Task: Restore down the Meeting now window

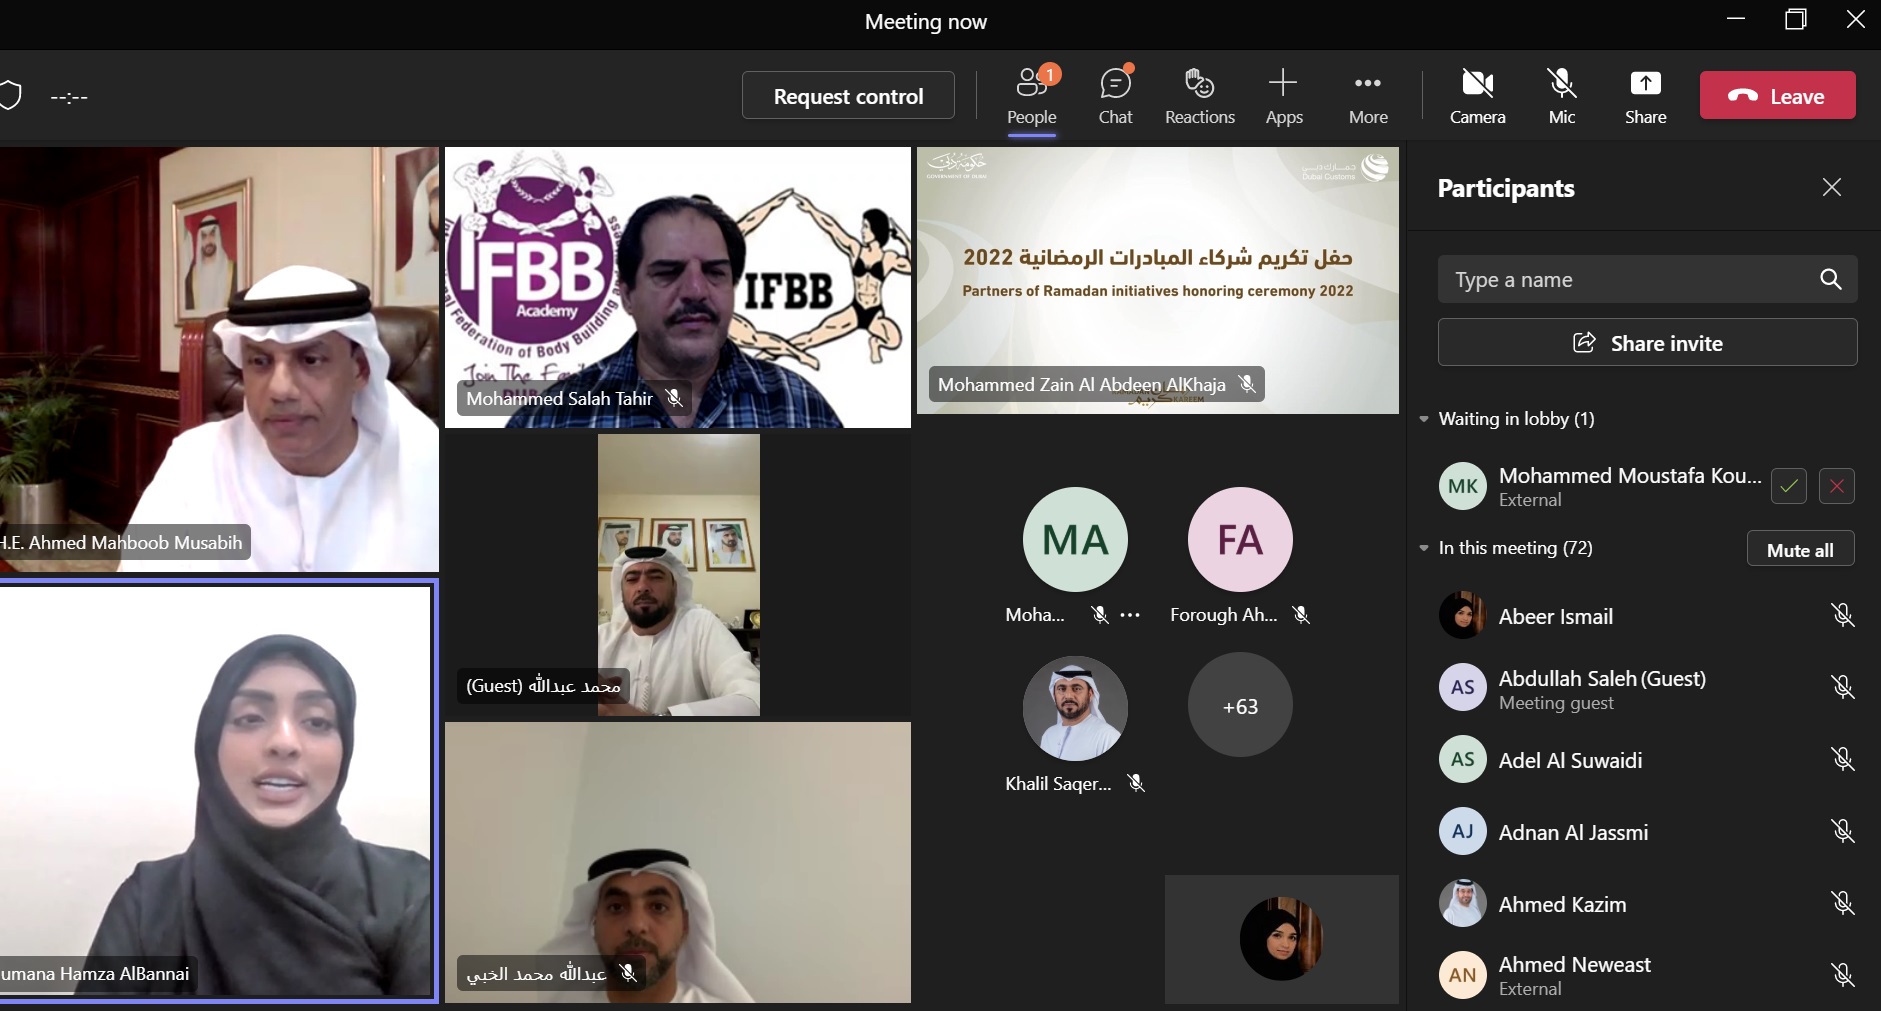Action: [x=1796, y=19]
